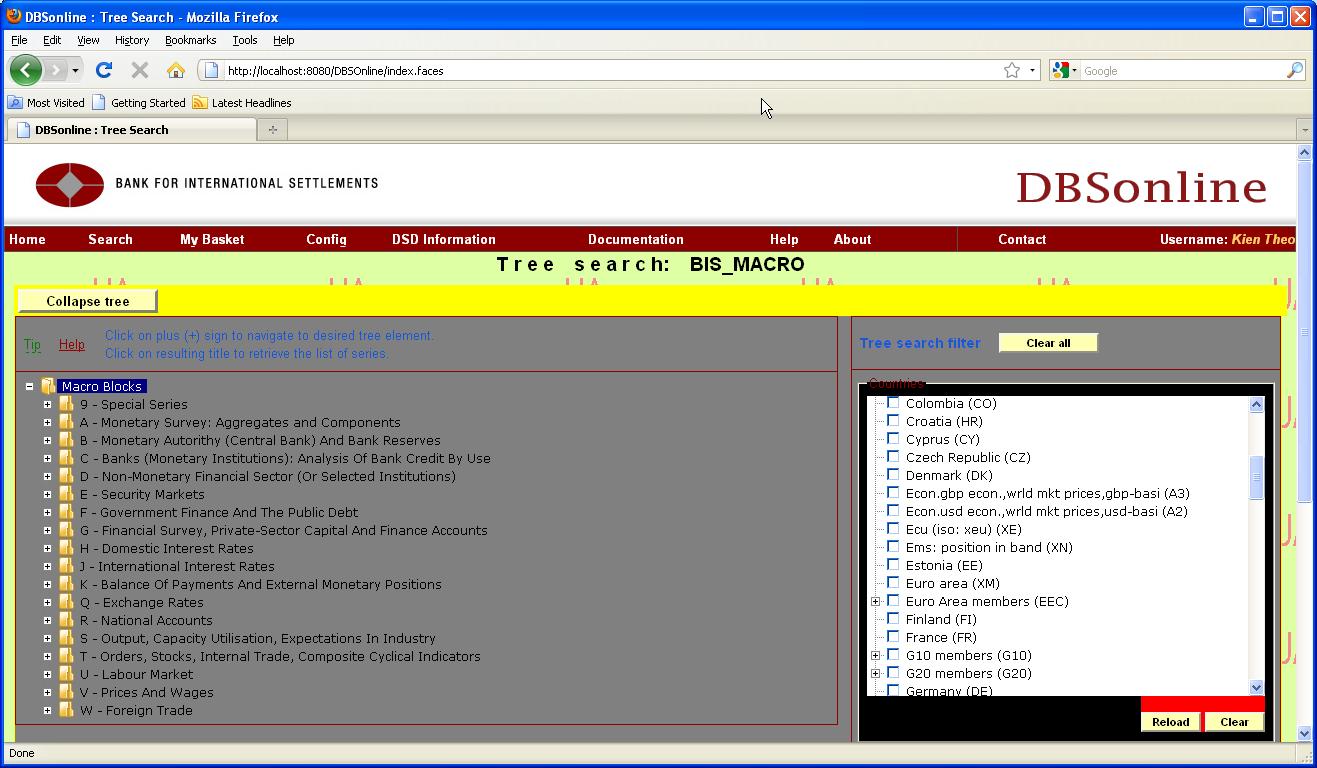
Task: Click folder icon of E - Security Markets
Action: (x=66, y=494)
